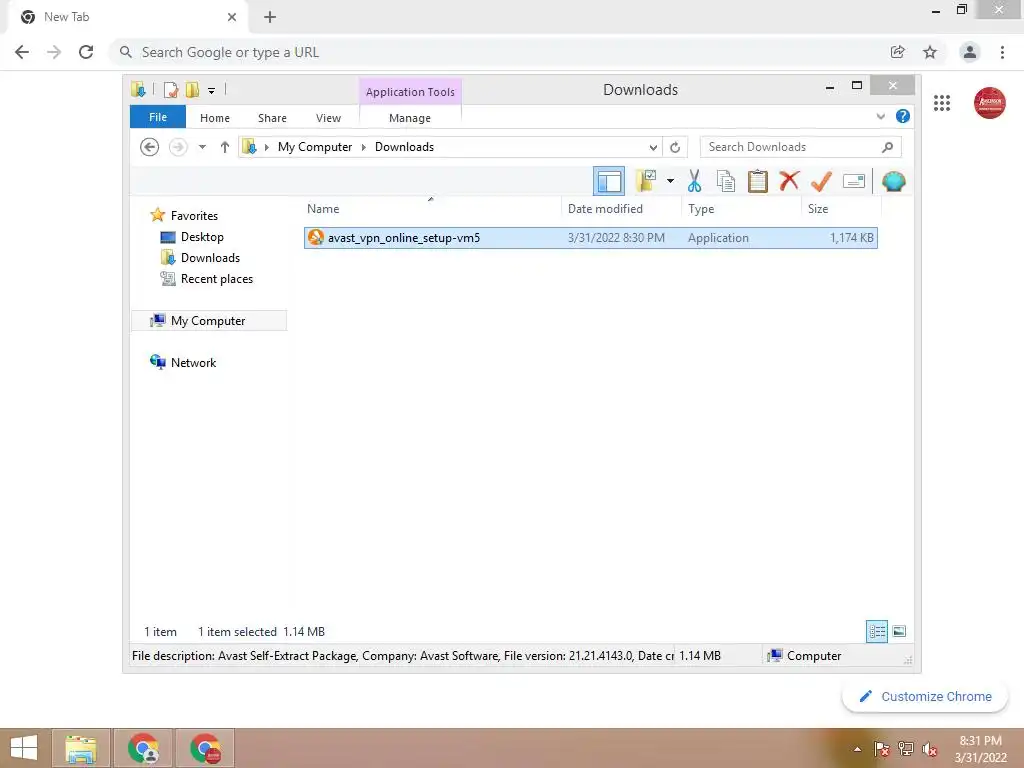
Task: Bookmark this tab with the star icon
Action: coord(930,52)
